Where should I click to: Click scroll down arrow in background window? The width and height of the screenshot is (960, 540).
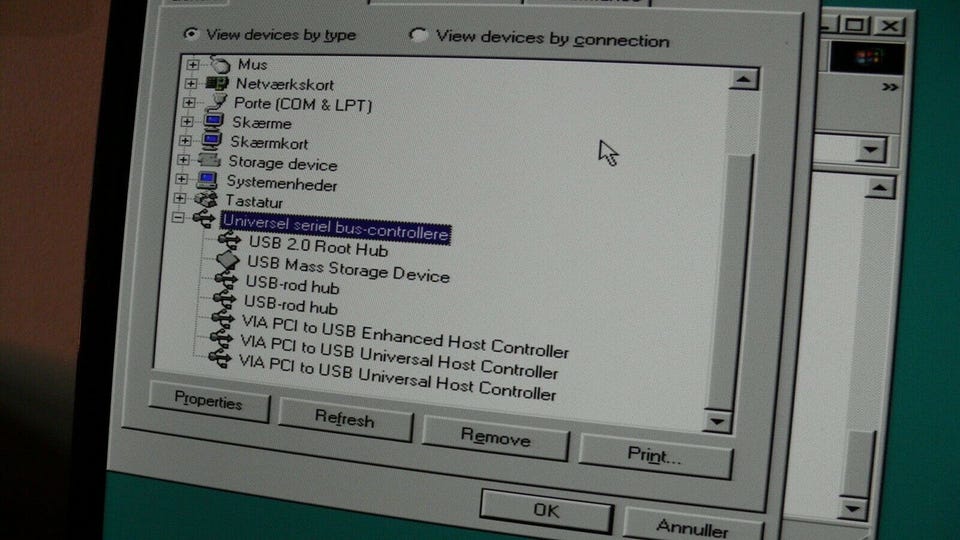click(x=852, y=508)
